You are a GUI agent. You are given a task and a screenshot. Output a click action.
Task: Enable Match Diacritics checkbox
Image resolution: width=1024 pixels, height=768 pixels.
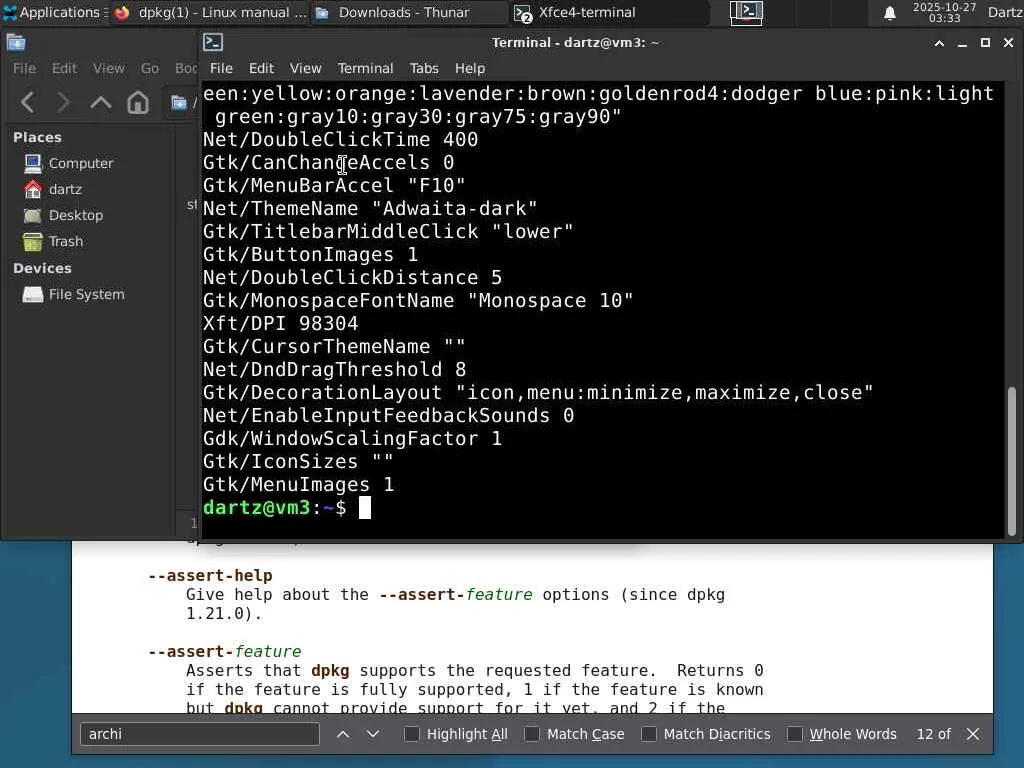tap(648, 734)
